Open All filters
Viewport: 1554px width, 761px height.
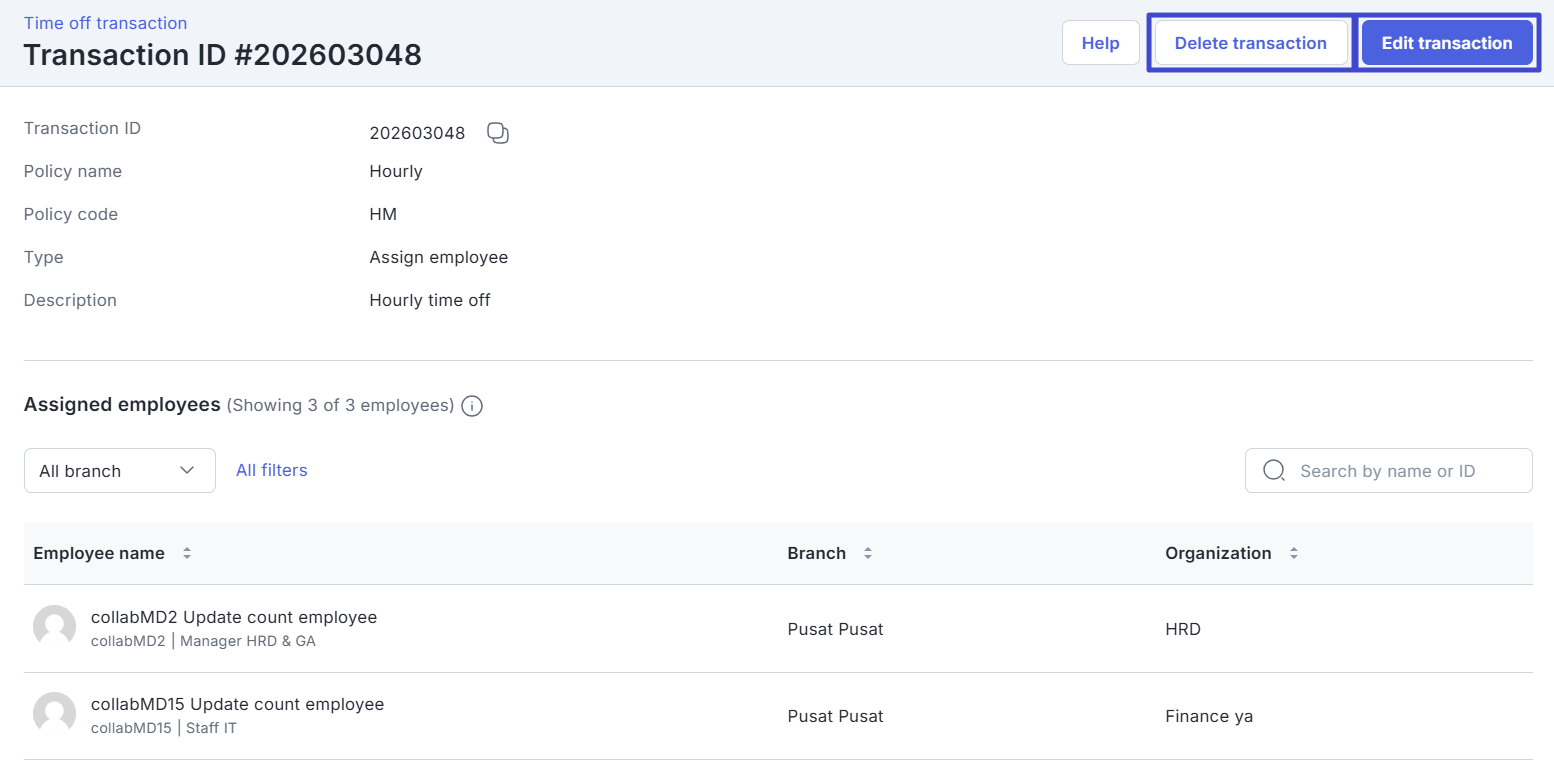click(x=272, y=470)
